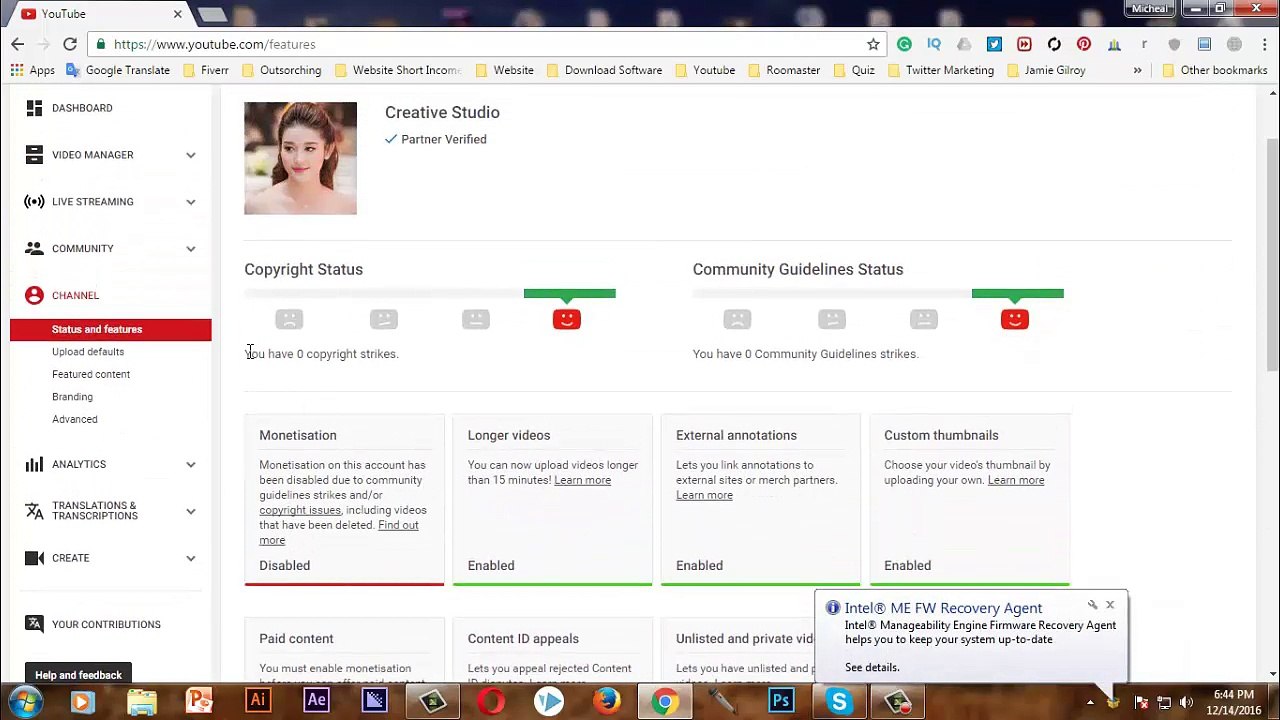
Task: Expand the Create section
Action: point(191,558)
